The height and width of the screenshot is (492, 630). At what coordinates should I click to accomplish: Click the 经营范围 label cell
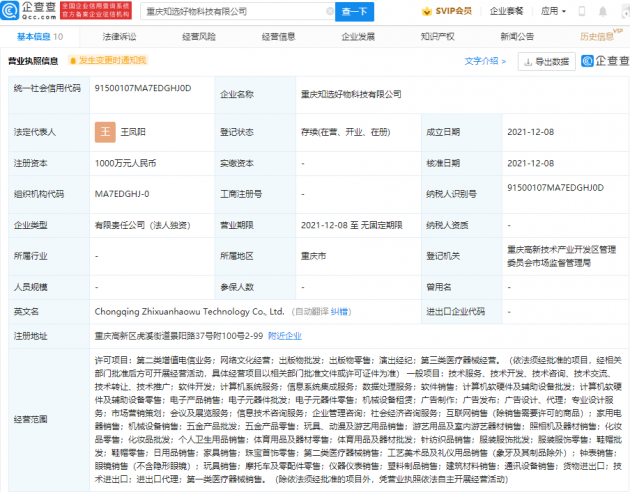pos(49,419)
